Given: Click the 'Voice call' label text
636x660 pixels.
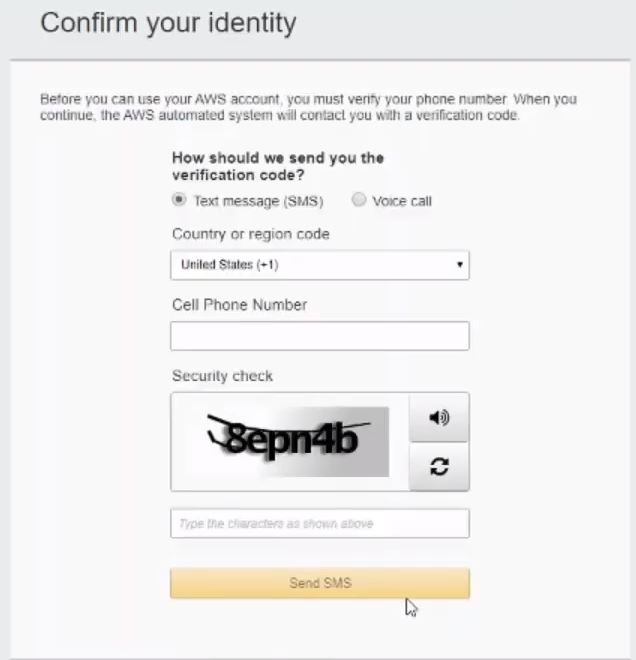Looking at the screenshot, I should tap(402, 201).
